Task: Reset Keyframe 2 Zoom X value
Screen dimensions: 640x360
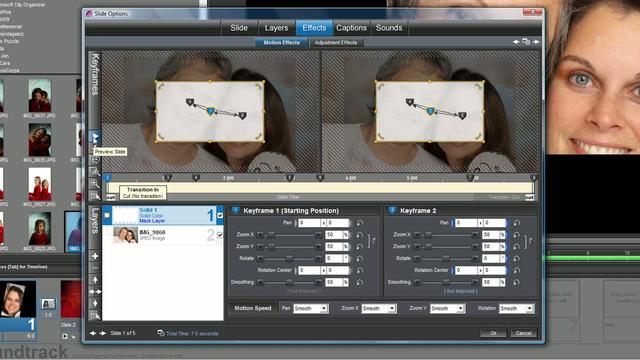Action: 516,235
